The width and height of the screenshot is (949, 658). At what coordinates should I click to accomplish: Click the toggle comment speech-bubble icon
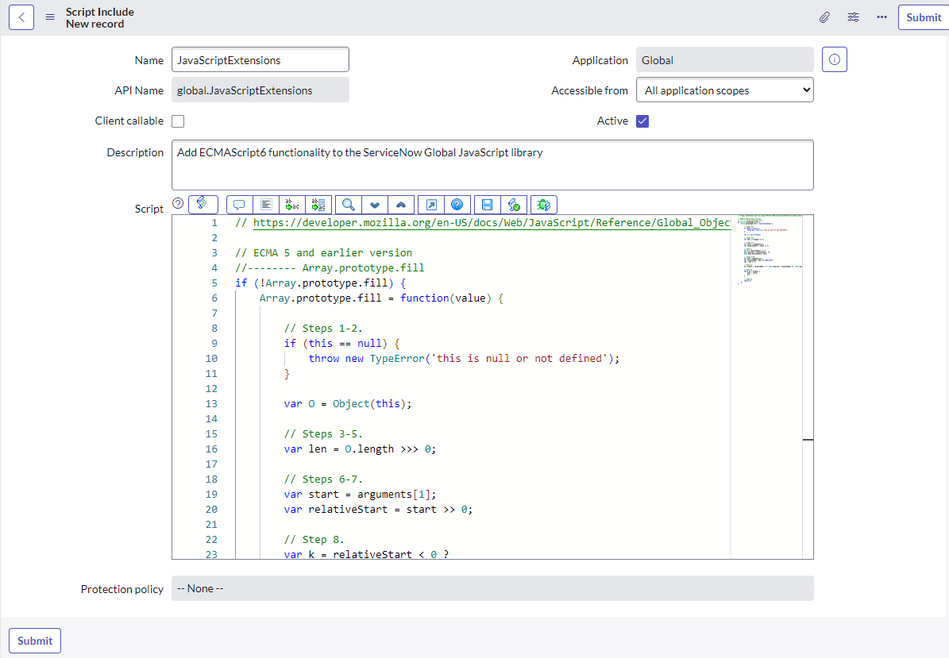click(239, 205)
